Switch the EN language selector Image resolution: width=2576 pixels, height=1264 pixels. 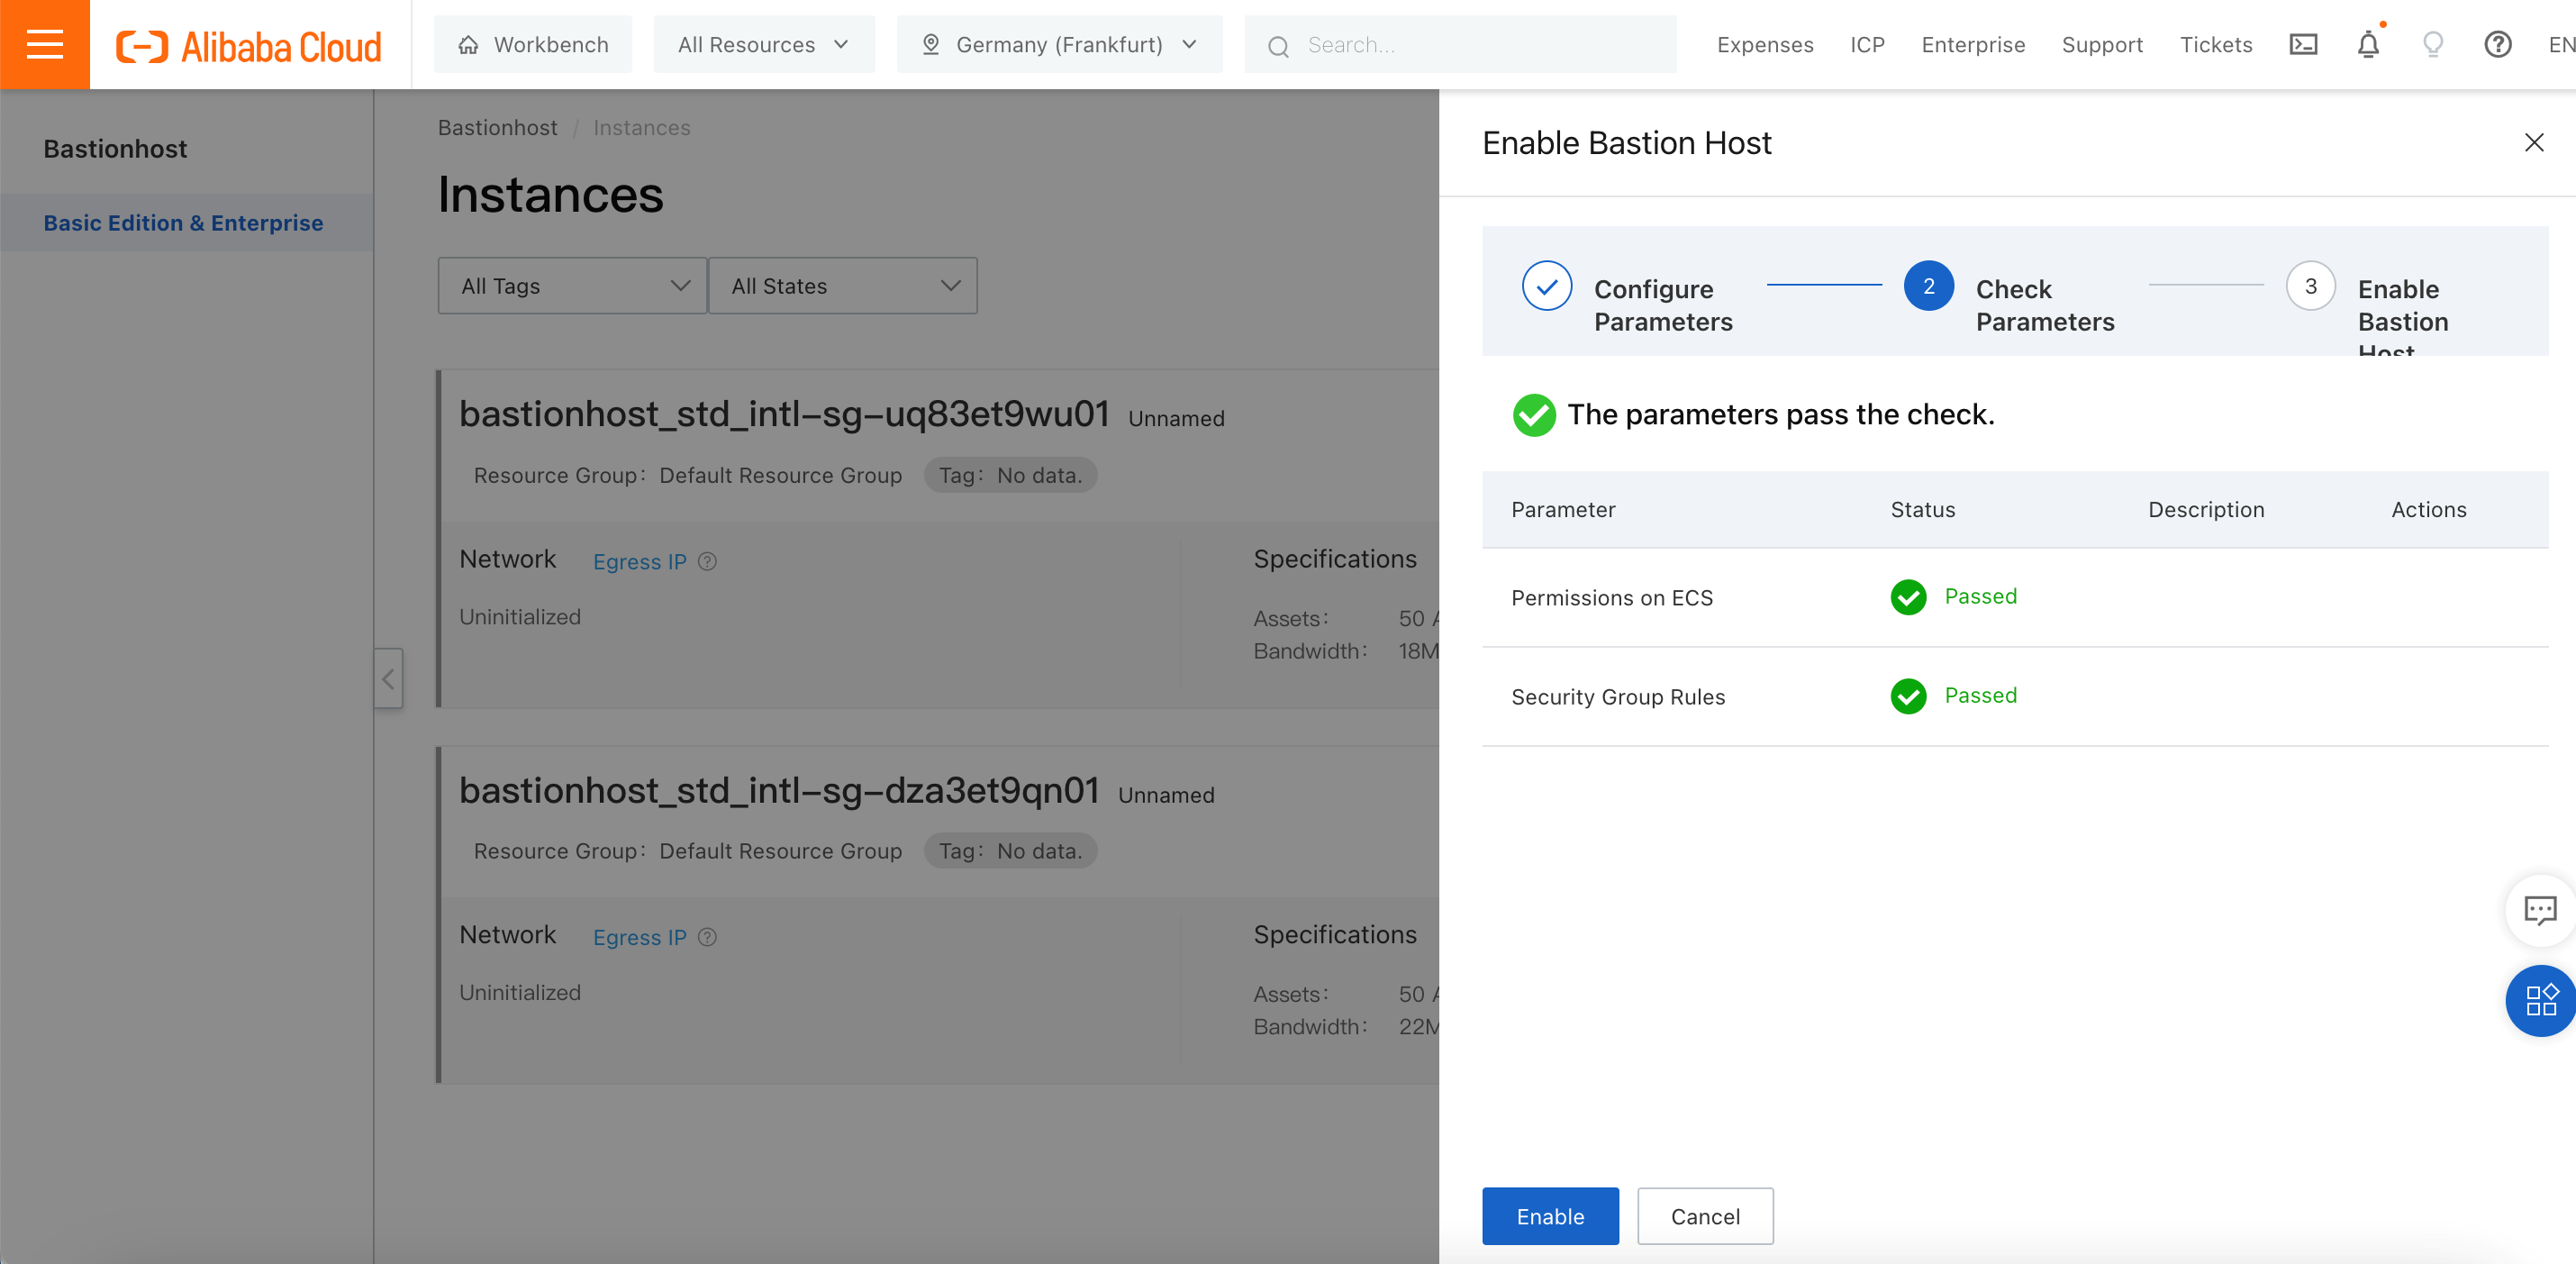click(2561, 45)
